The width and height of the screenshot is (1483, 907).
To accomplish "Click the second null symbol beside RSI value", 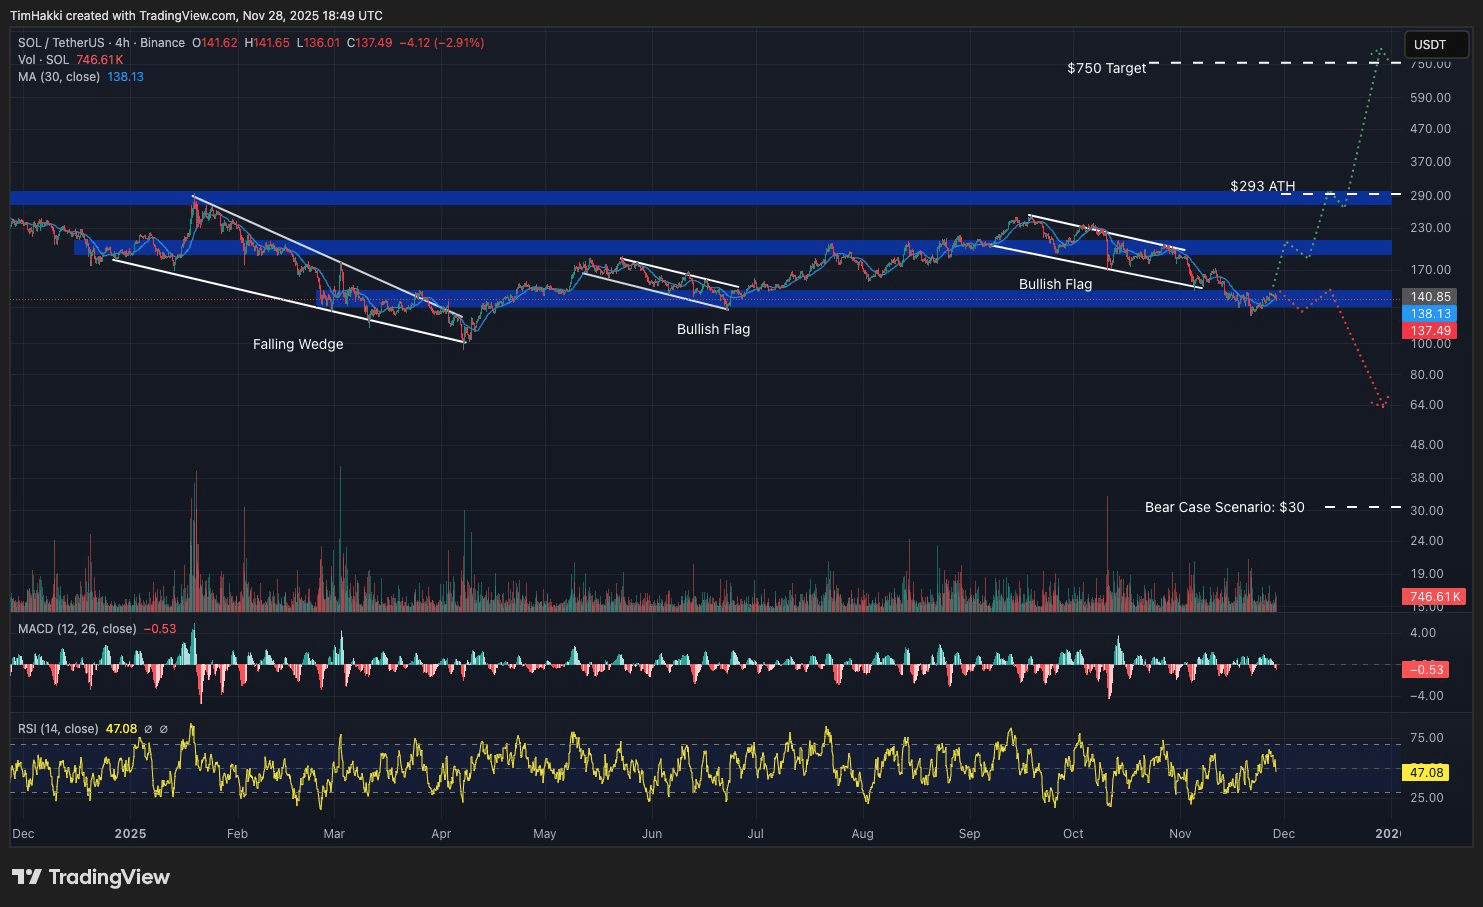I will pos(164,729).
